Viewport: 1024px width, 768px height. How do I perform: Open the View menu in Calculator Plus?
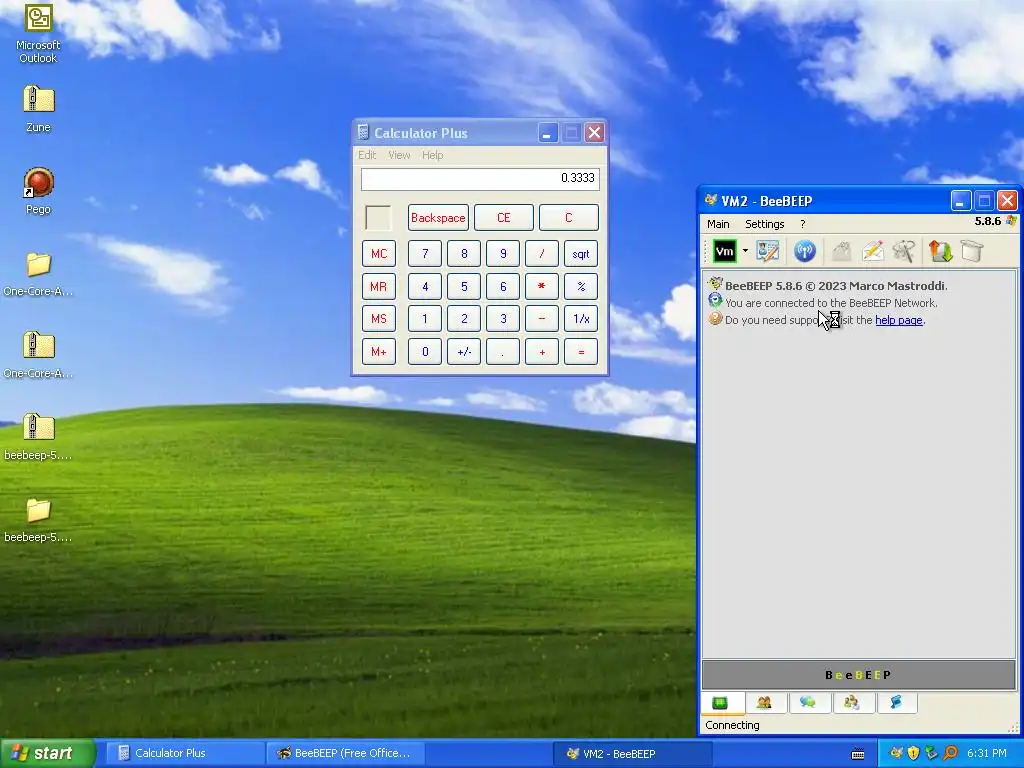point(399,155)
